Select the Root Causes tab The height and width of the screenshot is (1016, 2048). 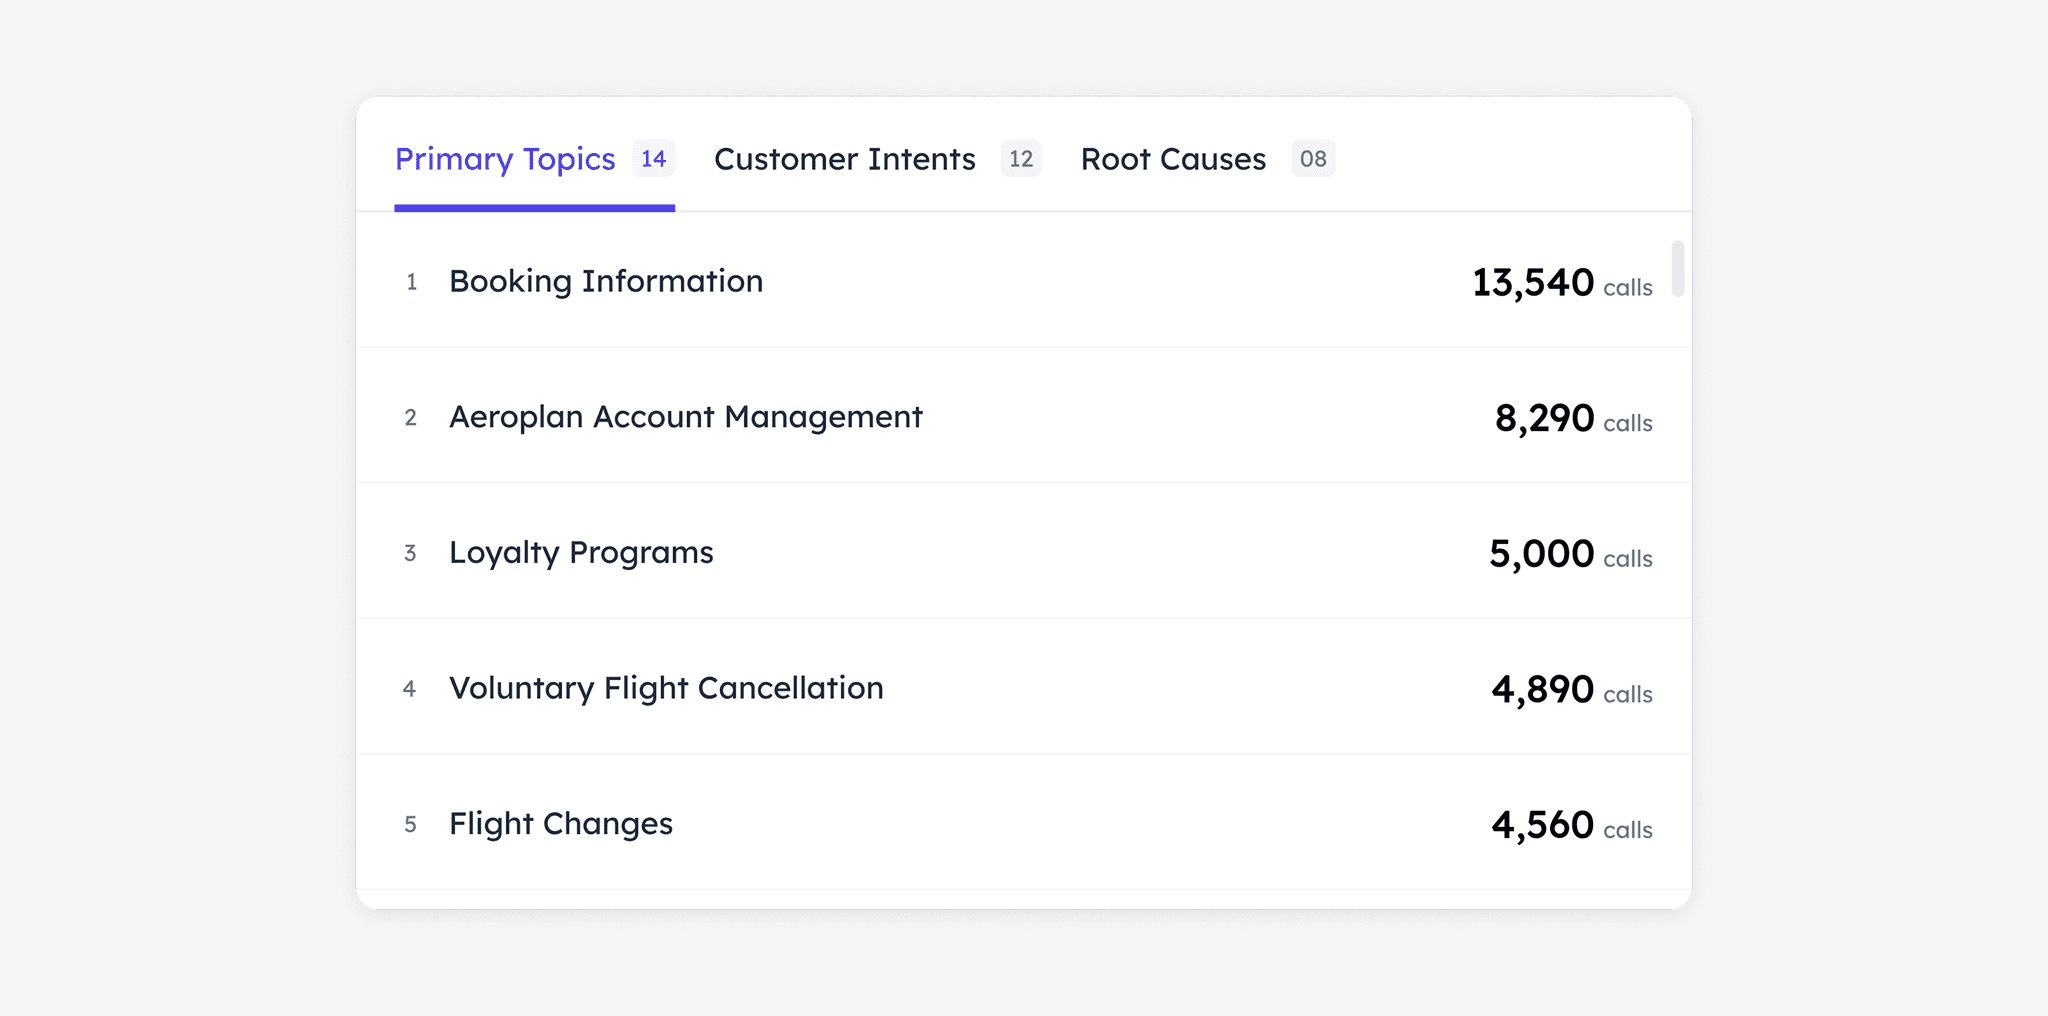[1173, 160]
